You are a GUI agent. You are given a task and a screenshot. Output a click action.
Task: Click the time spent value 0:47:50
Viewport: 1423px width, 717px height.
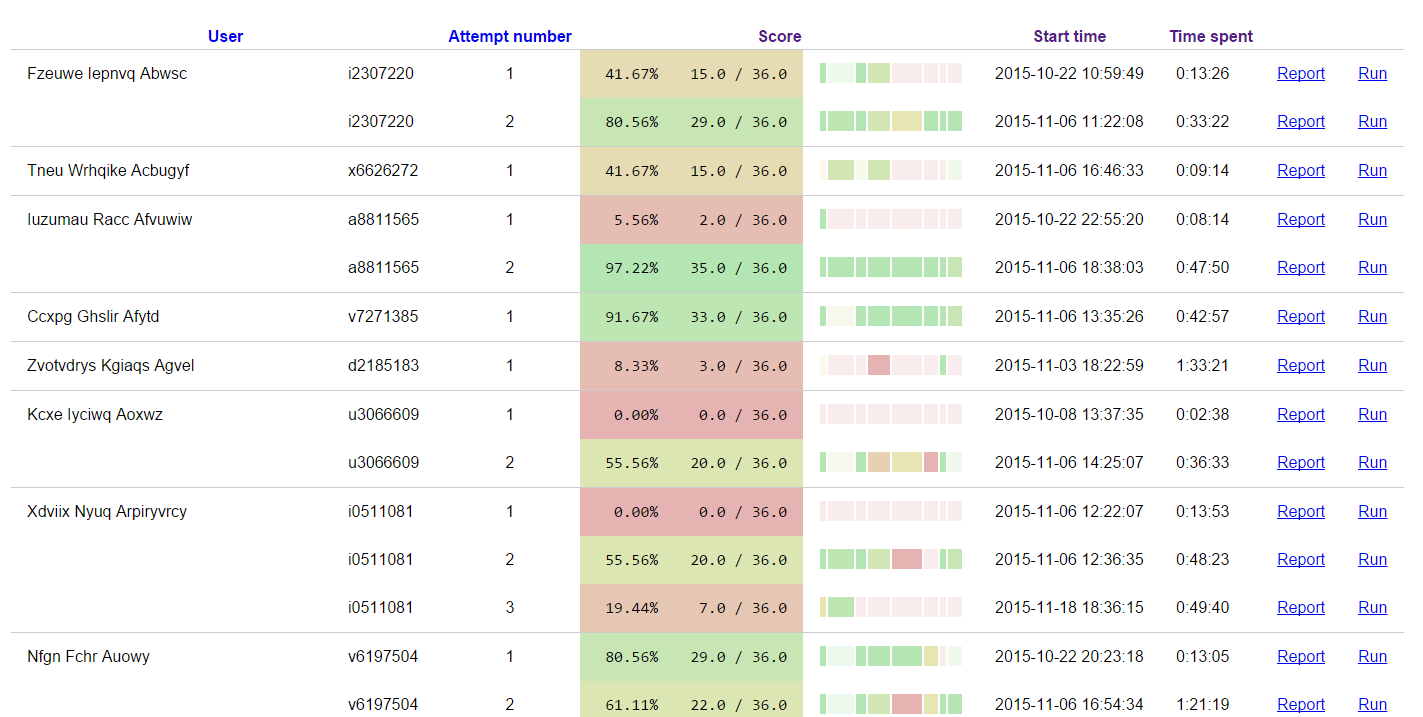point(1203,268)
